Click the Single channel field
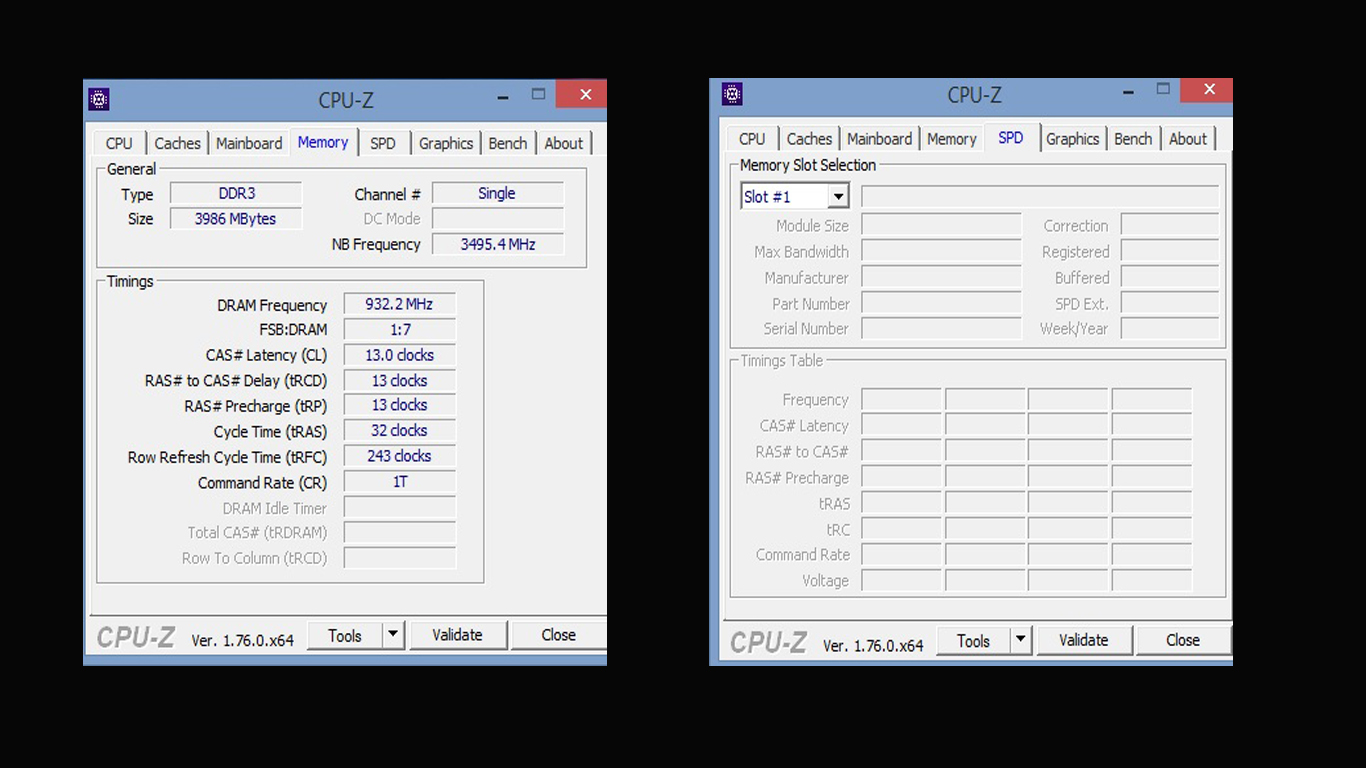 click(x=498, y=193)
